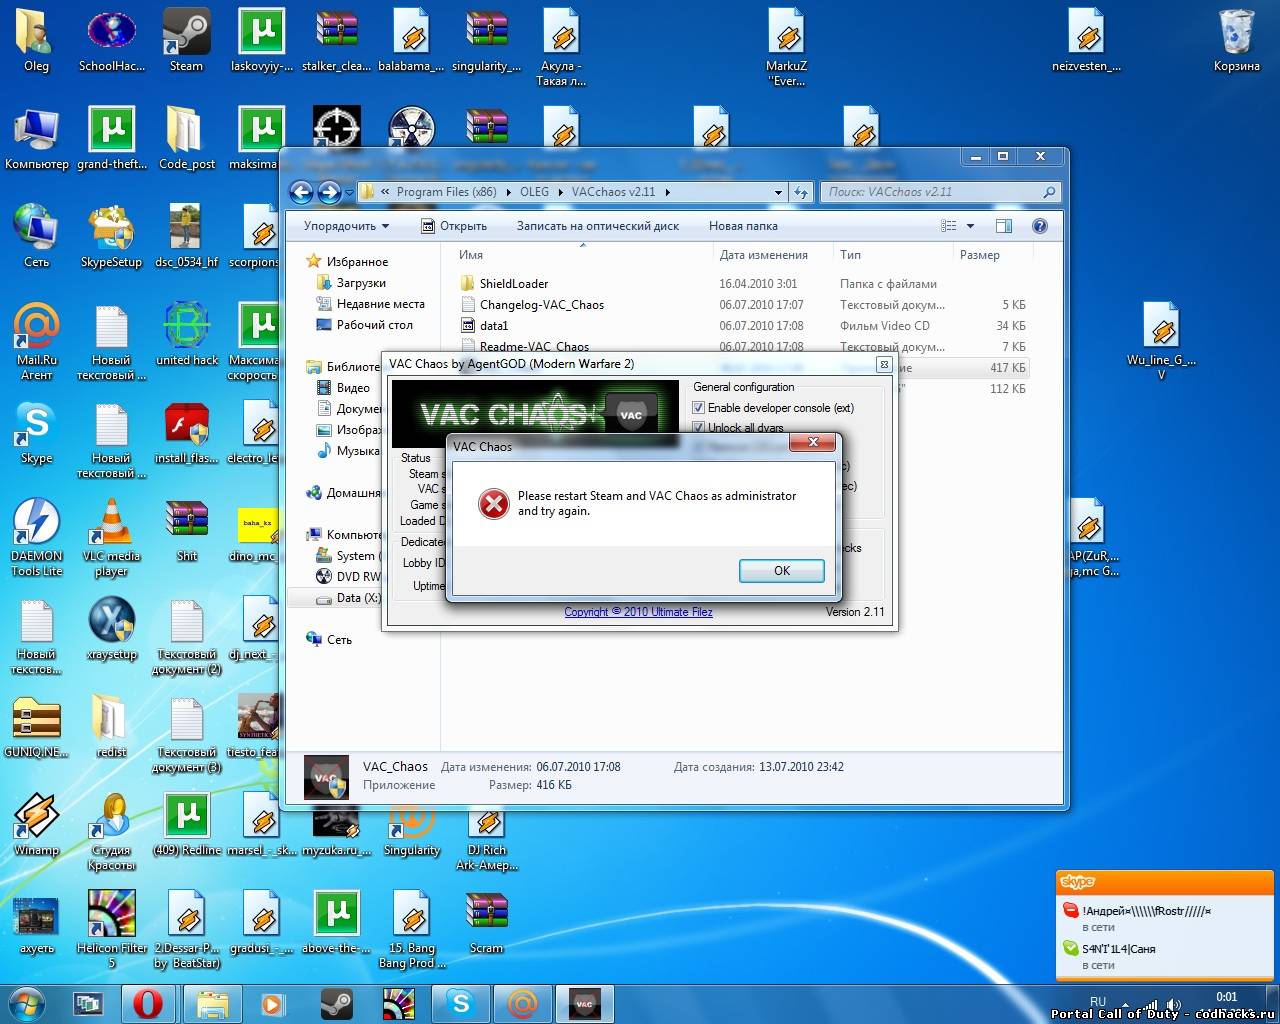The image size is (1280, 1024).
Task: Open the address bar history dropdown
Action: 778,192
